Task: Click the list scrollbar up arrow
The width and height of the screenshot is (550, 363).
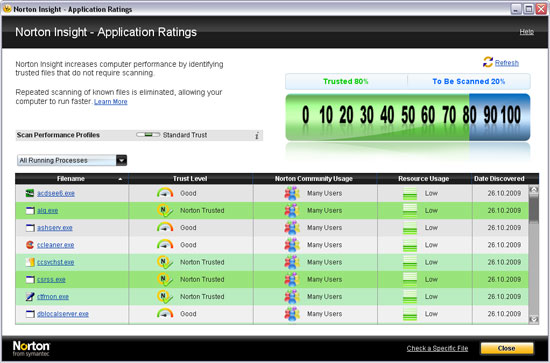Action: click(x=534, y=190)
